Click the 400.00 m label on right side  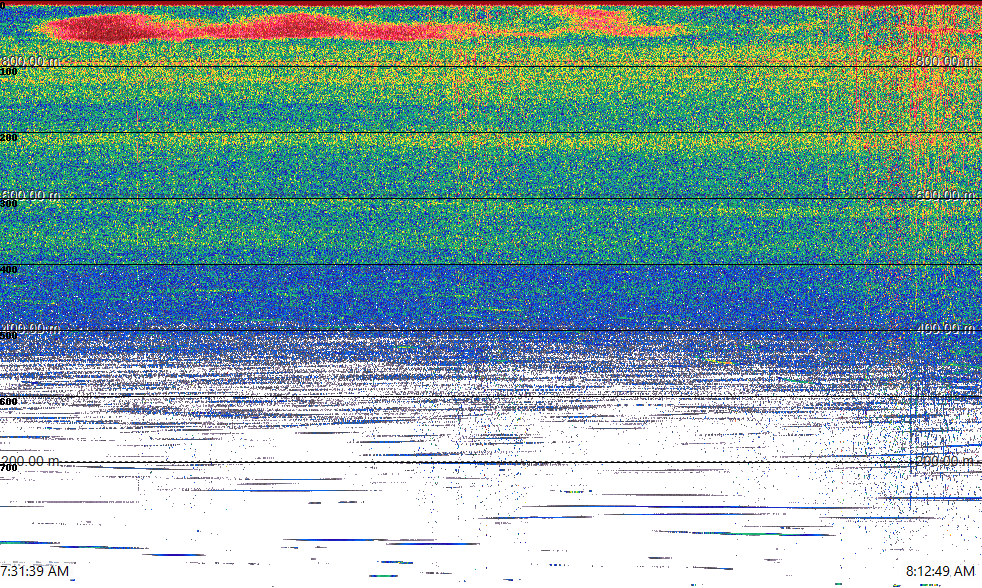click(944, 328)
